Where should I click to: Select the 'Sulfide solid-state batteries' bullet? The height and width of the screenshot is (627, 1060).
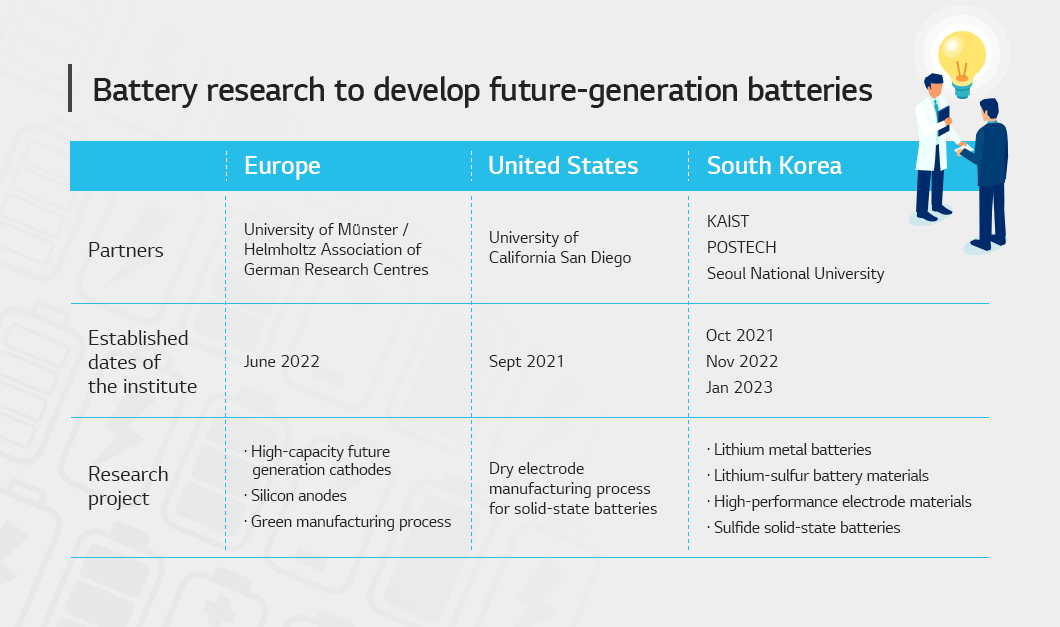point(804,528)
